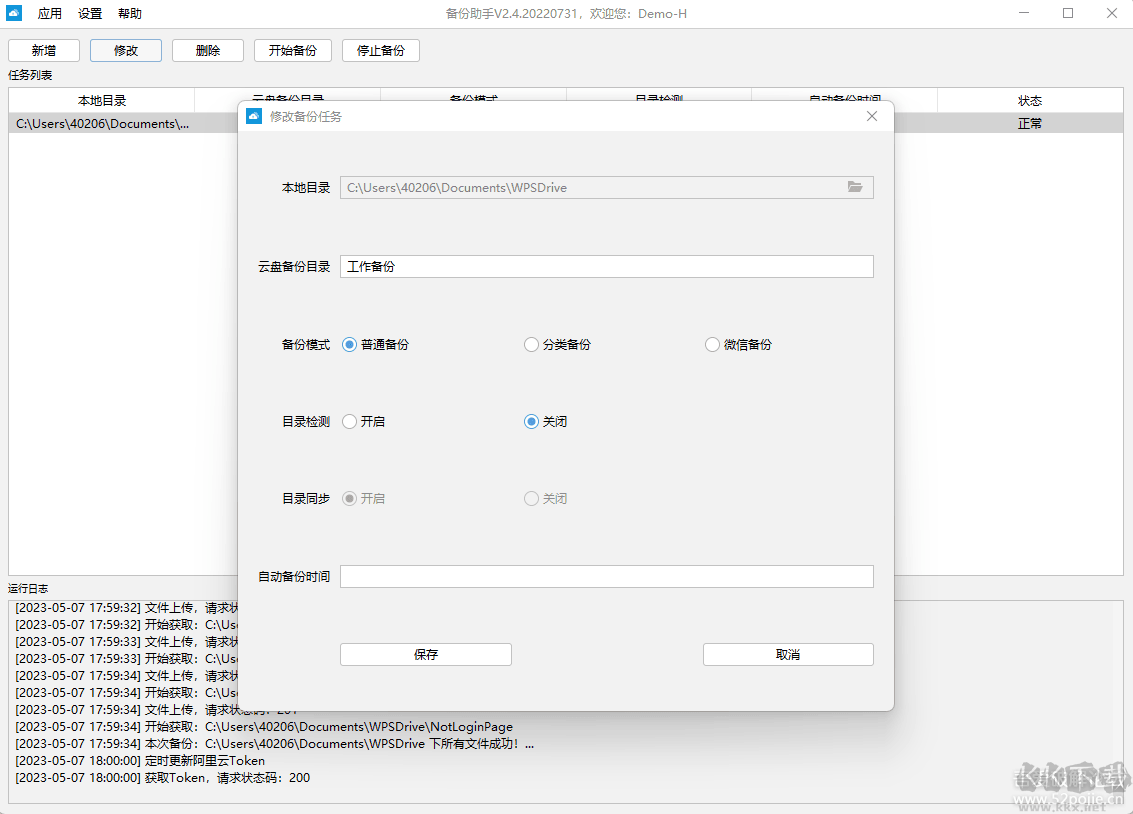
Task: Select 分类备份 backup mode
Action: 531,345
